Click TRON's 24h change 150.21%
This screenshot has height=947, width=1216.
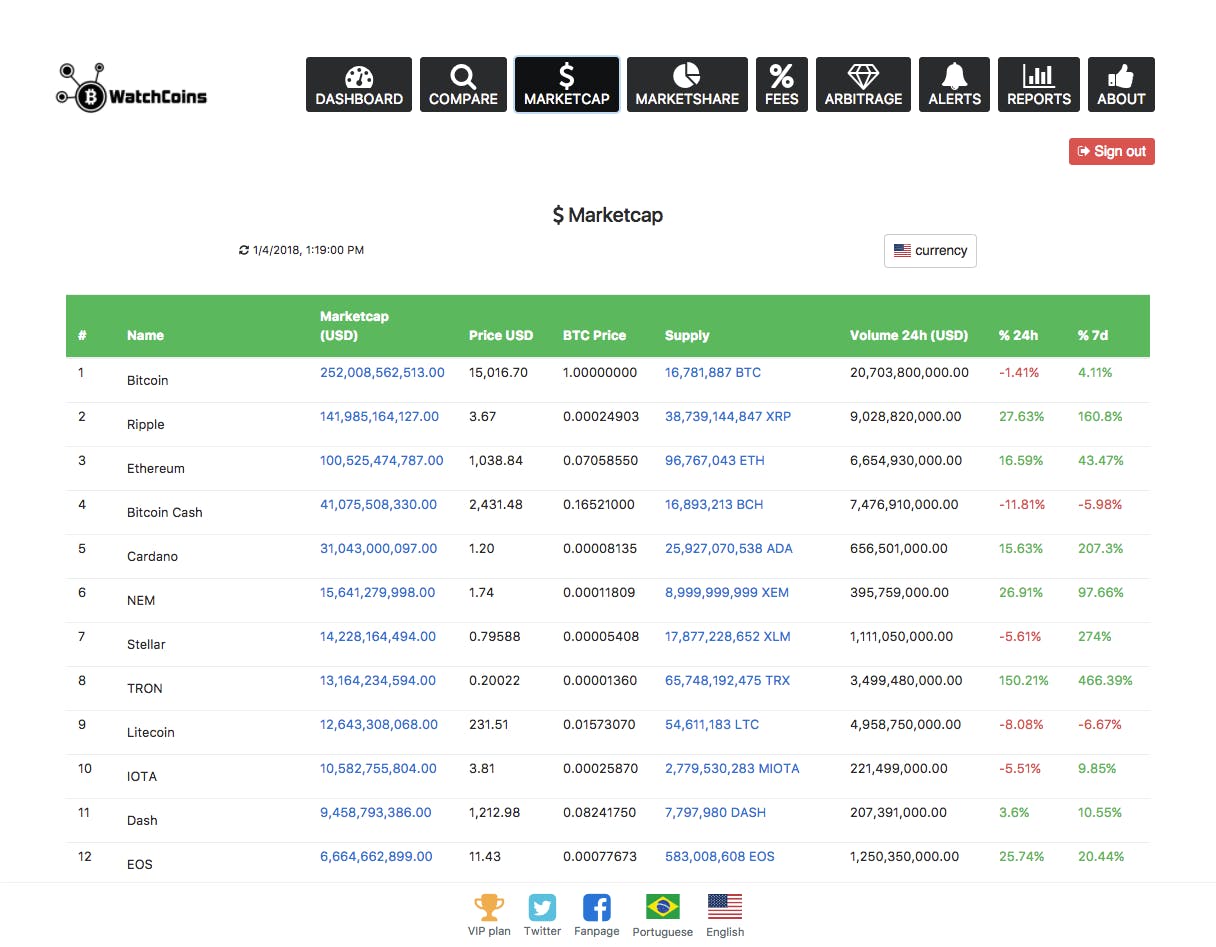1024,680
